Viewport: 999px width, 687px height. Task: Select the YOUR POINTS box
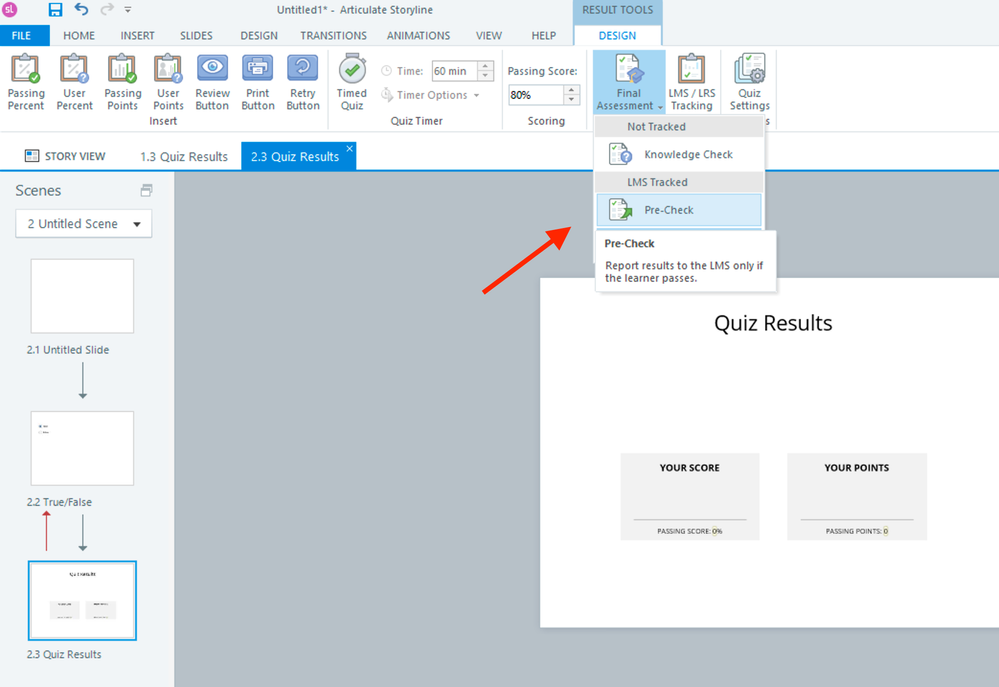pyautogui.click(x=857, y=496)
